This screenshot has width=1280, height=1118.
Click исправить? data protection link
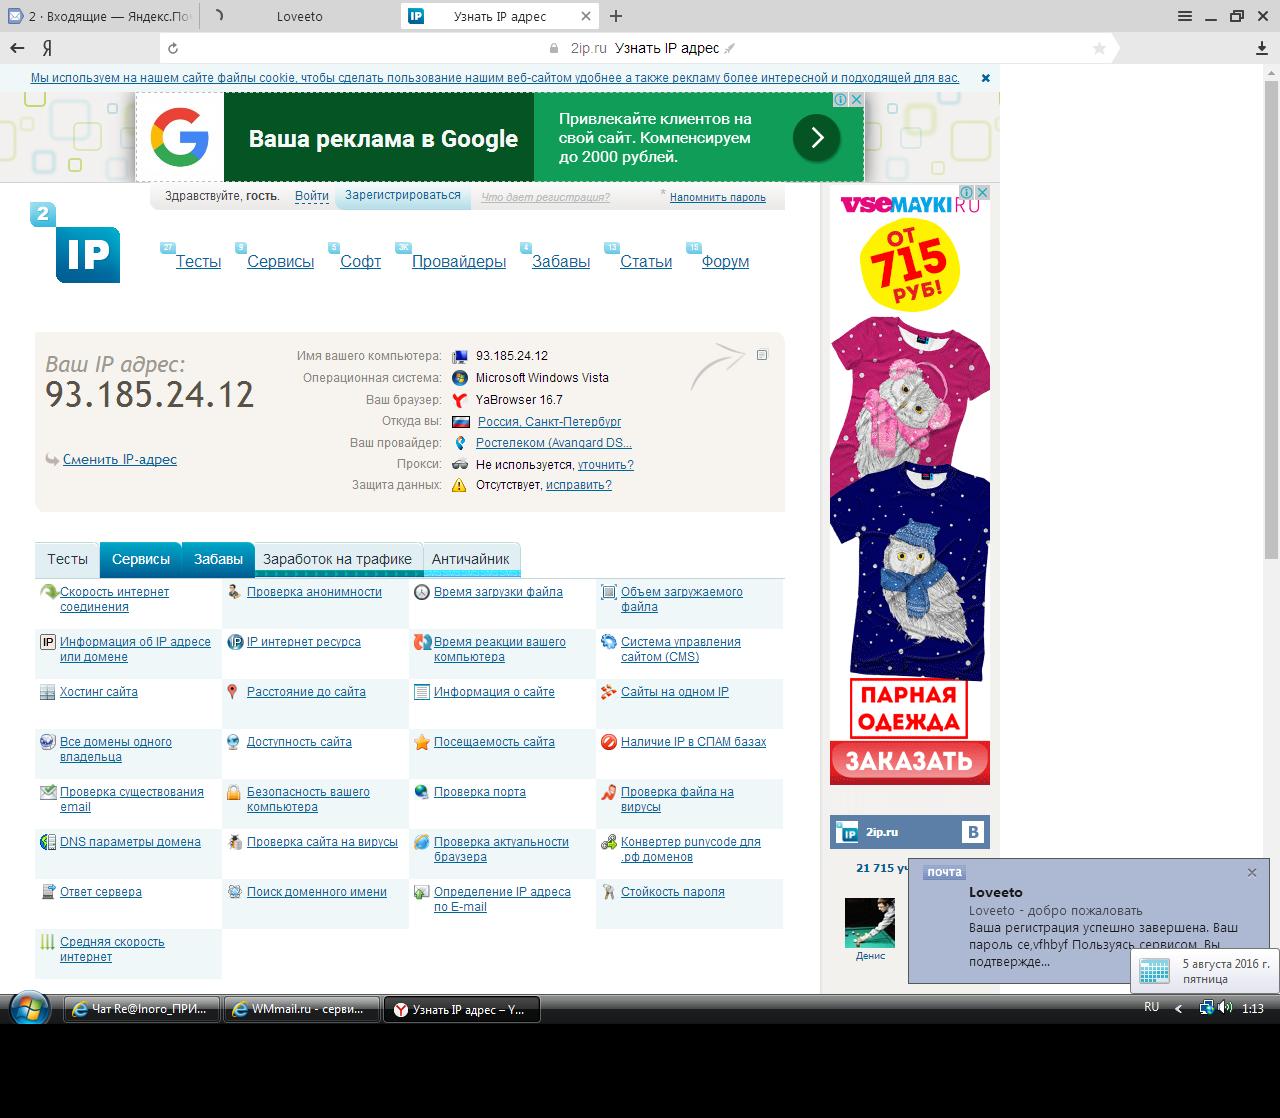579,485
